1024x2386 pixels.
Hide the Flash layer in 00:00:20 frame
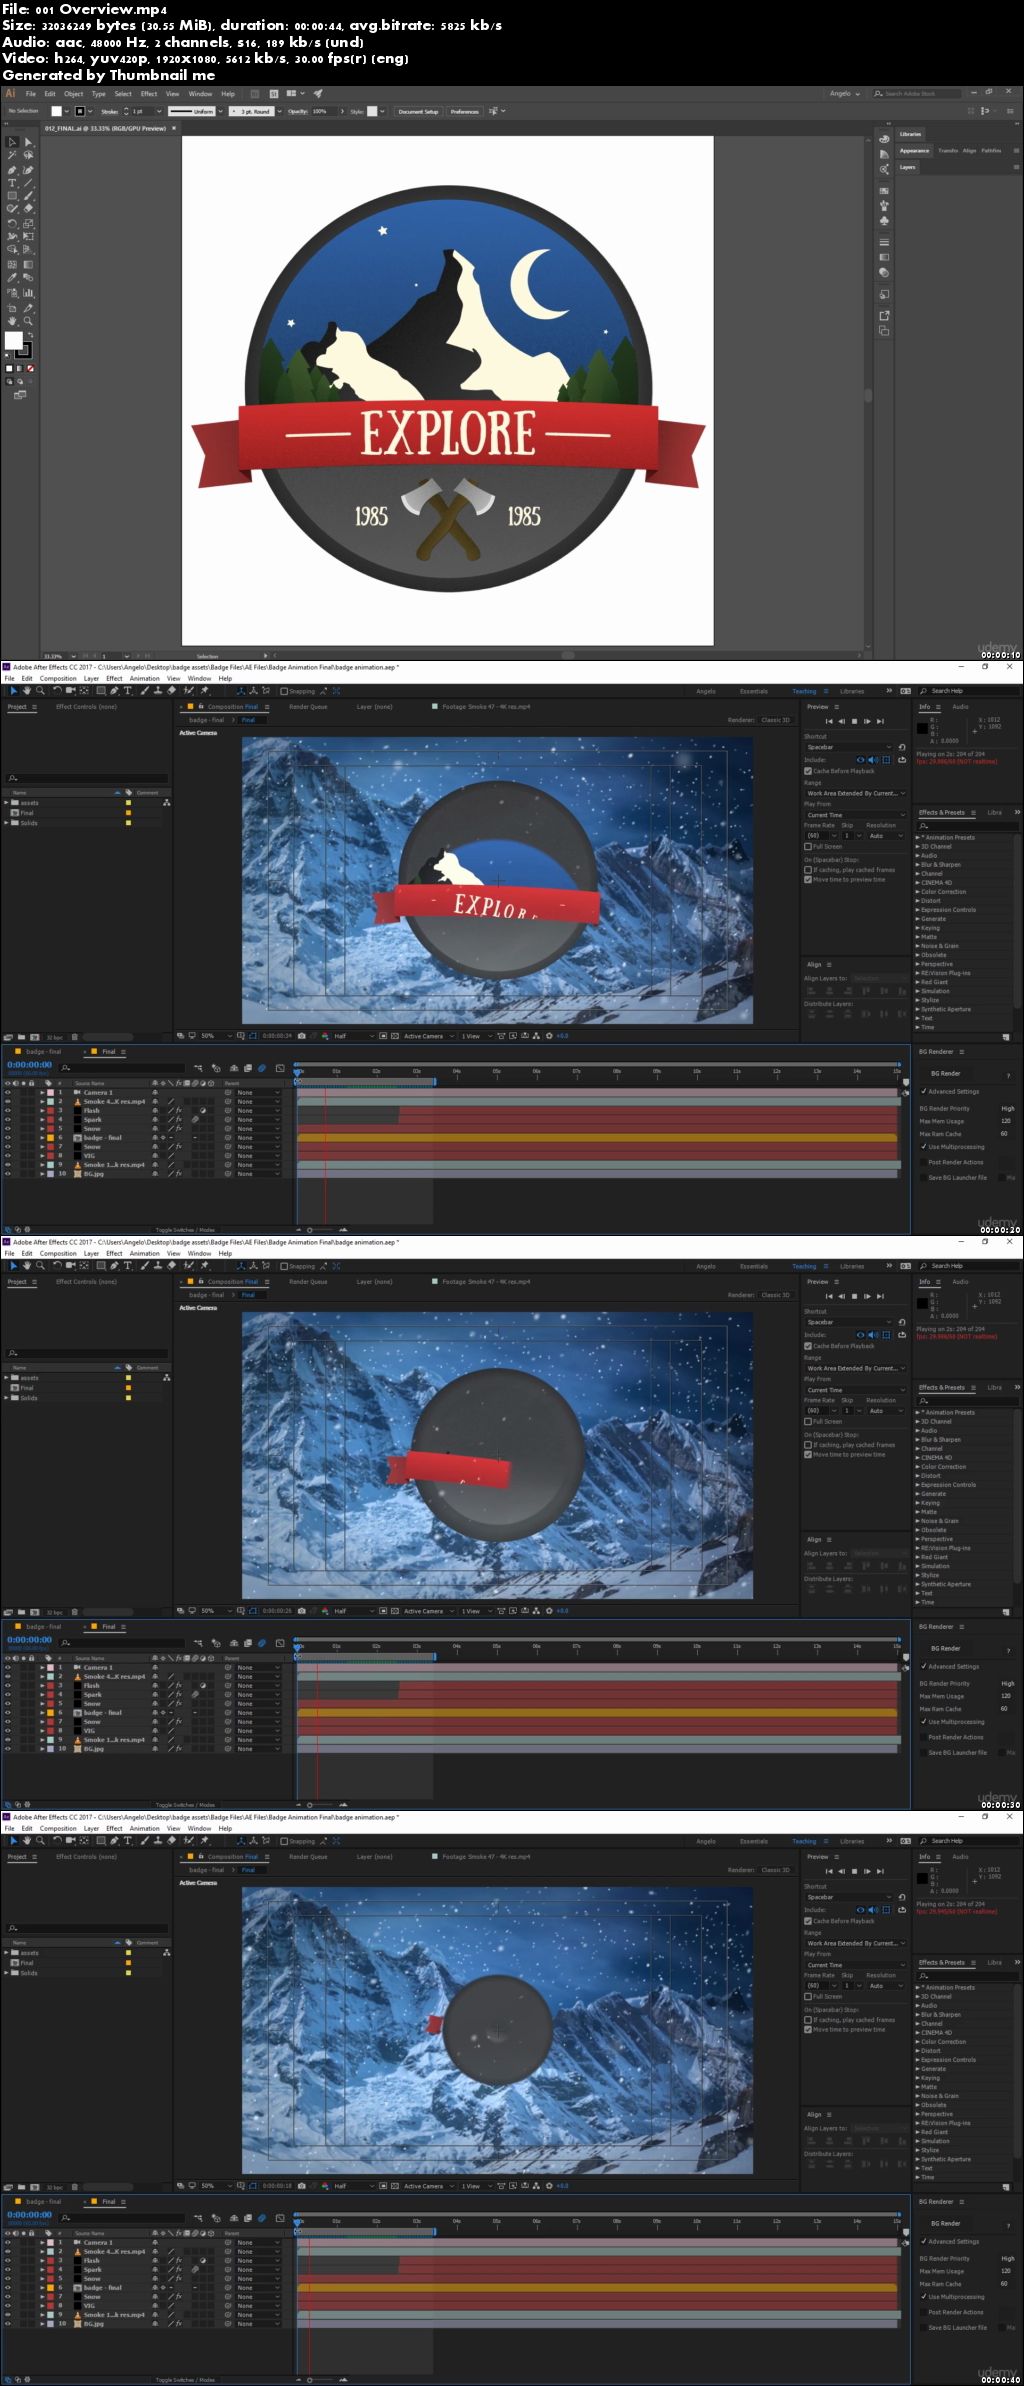pos(8,1111)
